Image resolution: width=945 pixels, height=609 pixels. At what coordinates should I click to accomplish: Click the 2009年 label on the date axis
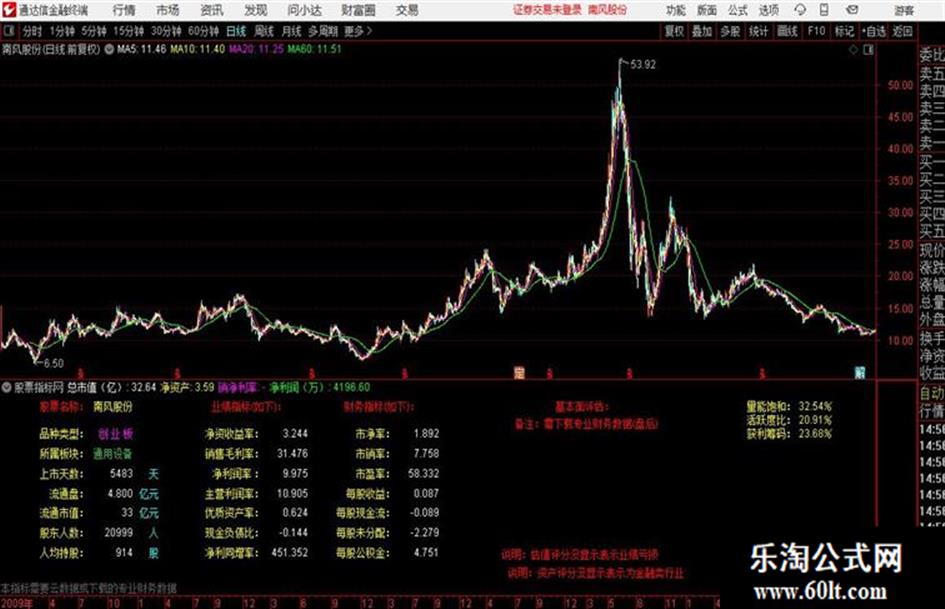tap(17, 603)
